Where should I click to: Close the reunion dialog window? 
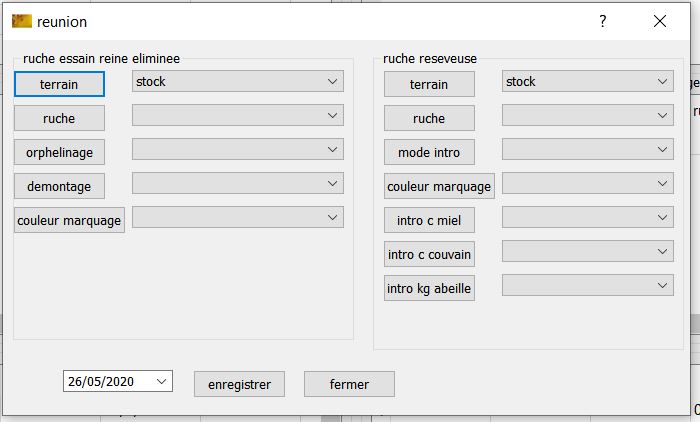coord(659,21)
